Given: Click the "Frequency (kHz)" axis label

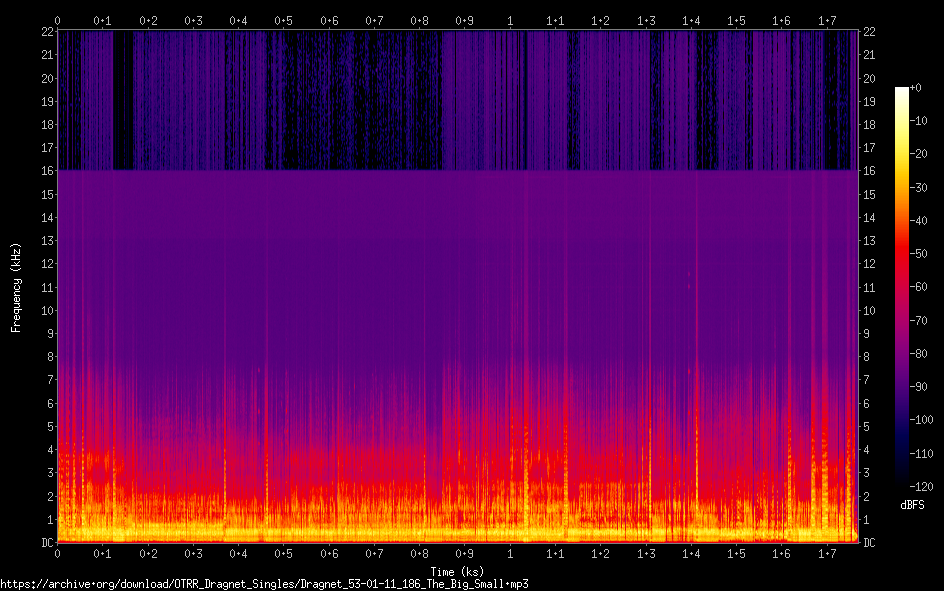Looking at the screenshot, I should 16,287.
